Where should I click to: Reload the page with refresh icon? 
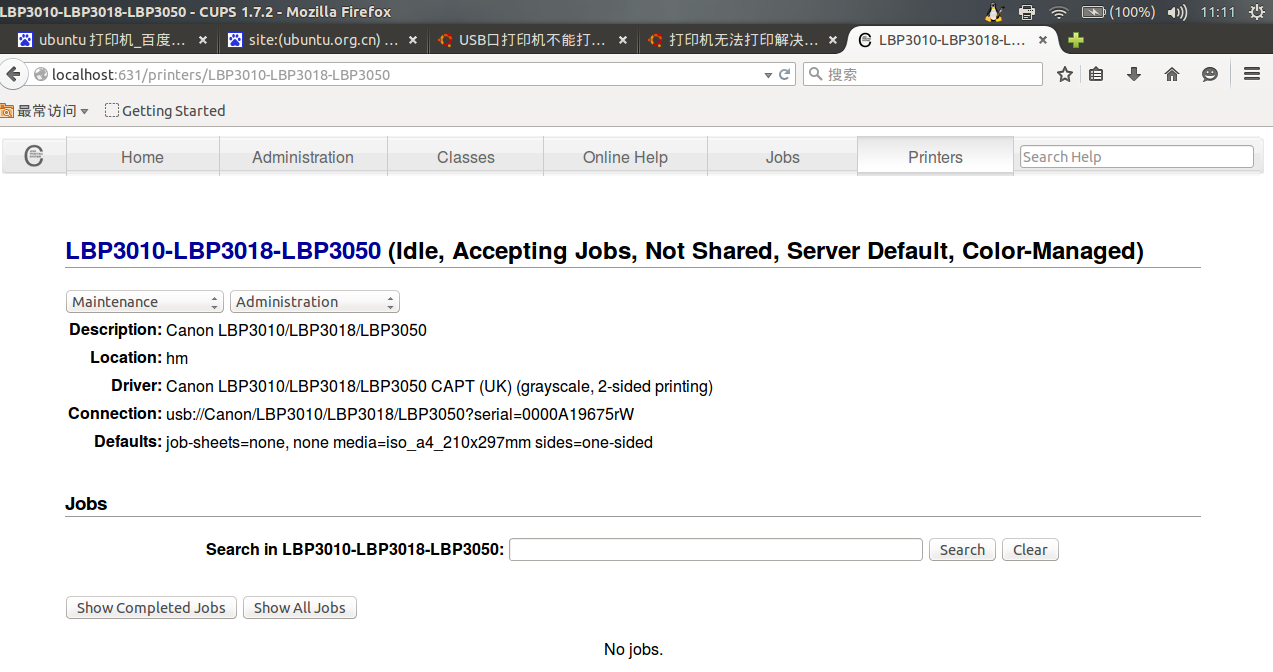(785, 74)
